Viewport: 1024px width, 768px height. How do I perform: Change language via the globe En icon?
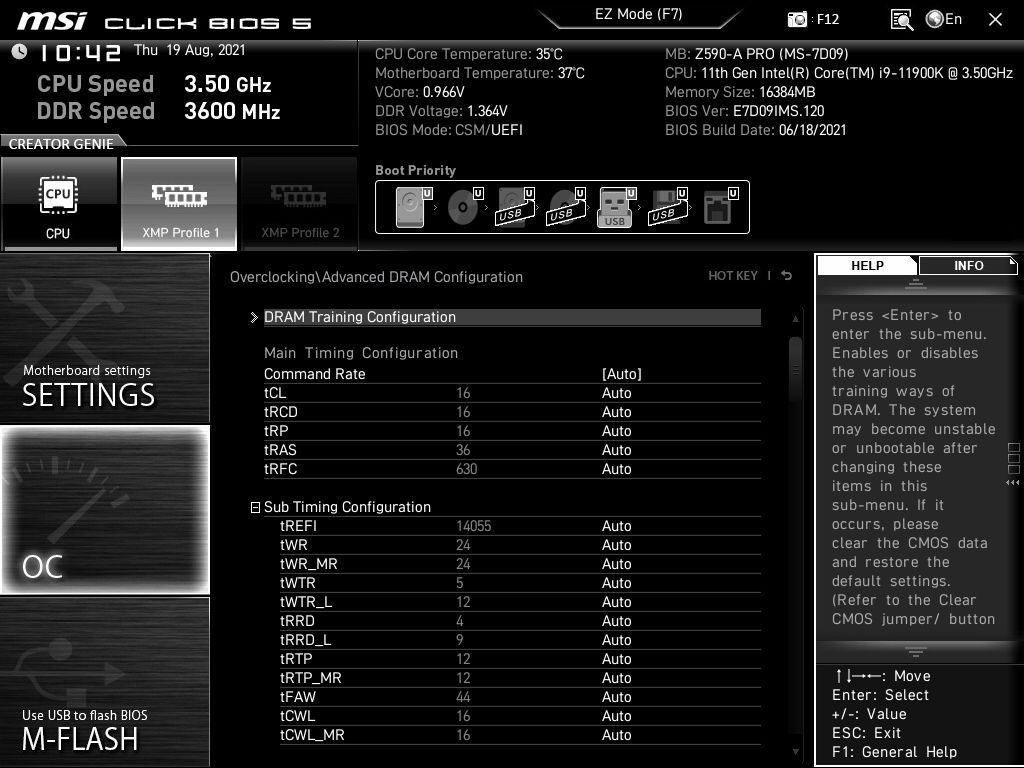pyautogui.click(x=944, y=19)
